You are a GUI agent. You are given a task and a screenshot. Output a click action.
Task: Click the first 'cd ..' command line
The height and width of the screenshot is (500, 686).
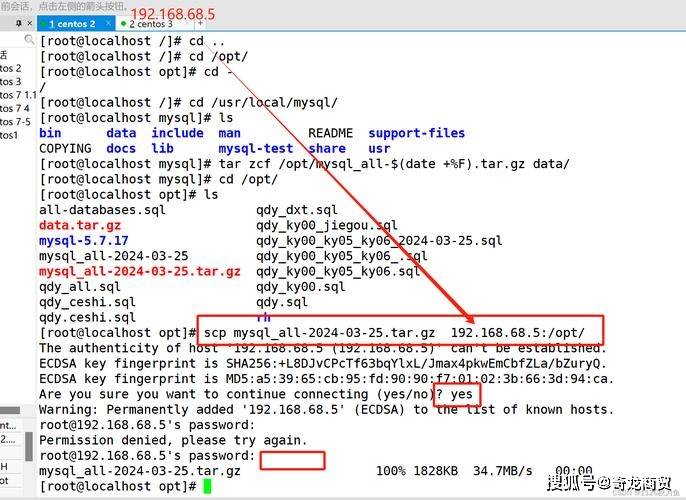(x=132, y=41)
